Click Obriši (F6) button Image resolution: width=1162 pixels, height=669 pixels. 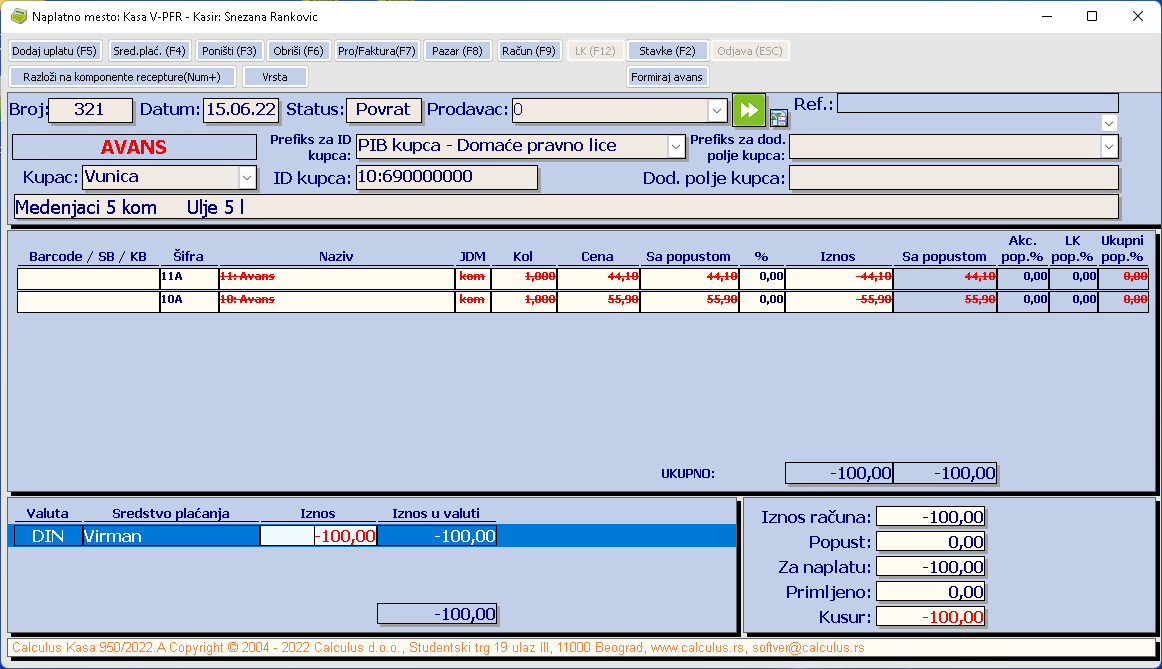298,51
